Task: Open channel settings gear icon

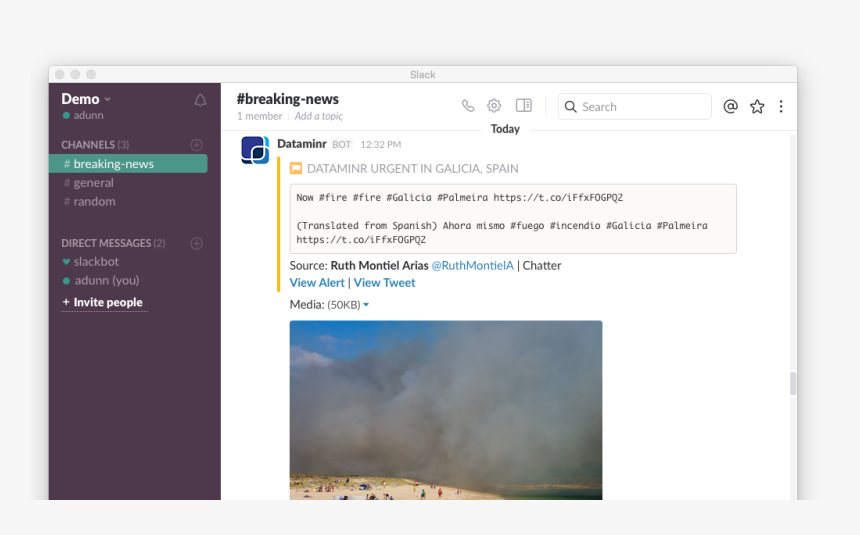Action: [494, 105]
